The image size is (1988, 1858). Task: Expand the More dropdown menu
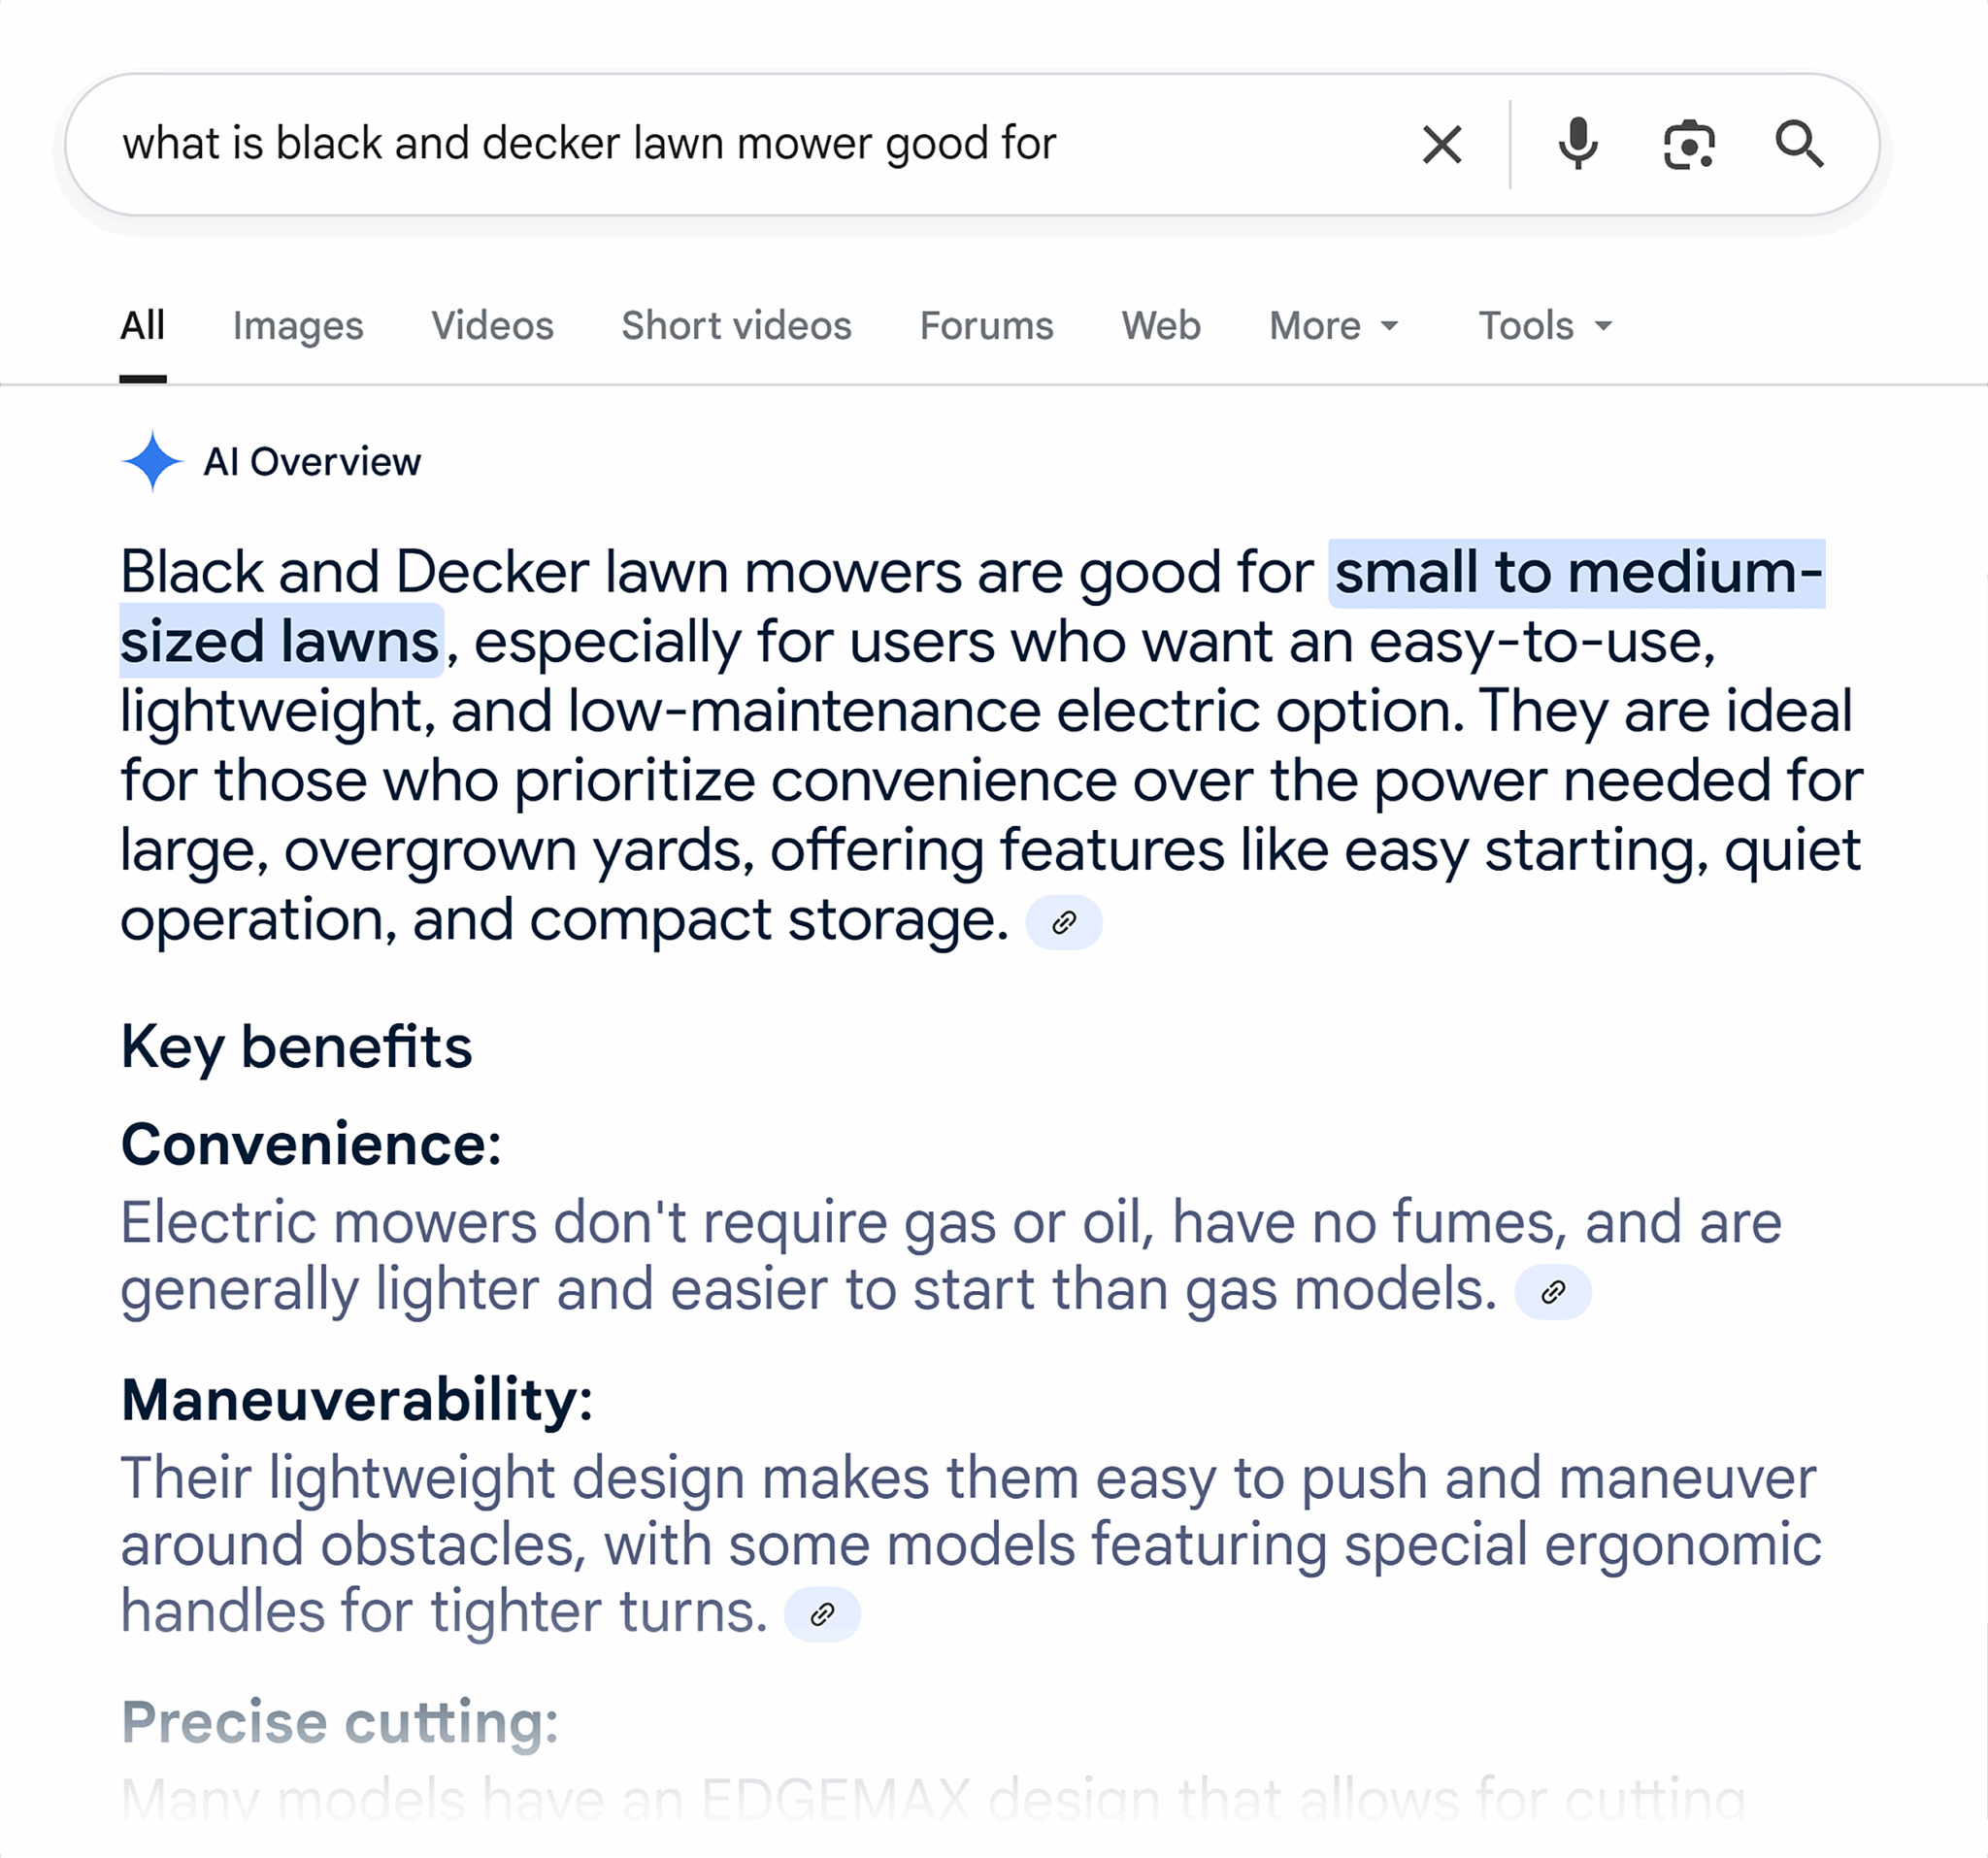[1333, 326]
